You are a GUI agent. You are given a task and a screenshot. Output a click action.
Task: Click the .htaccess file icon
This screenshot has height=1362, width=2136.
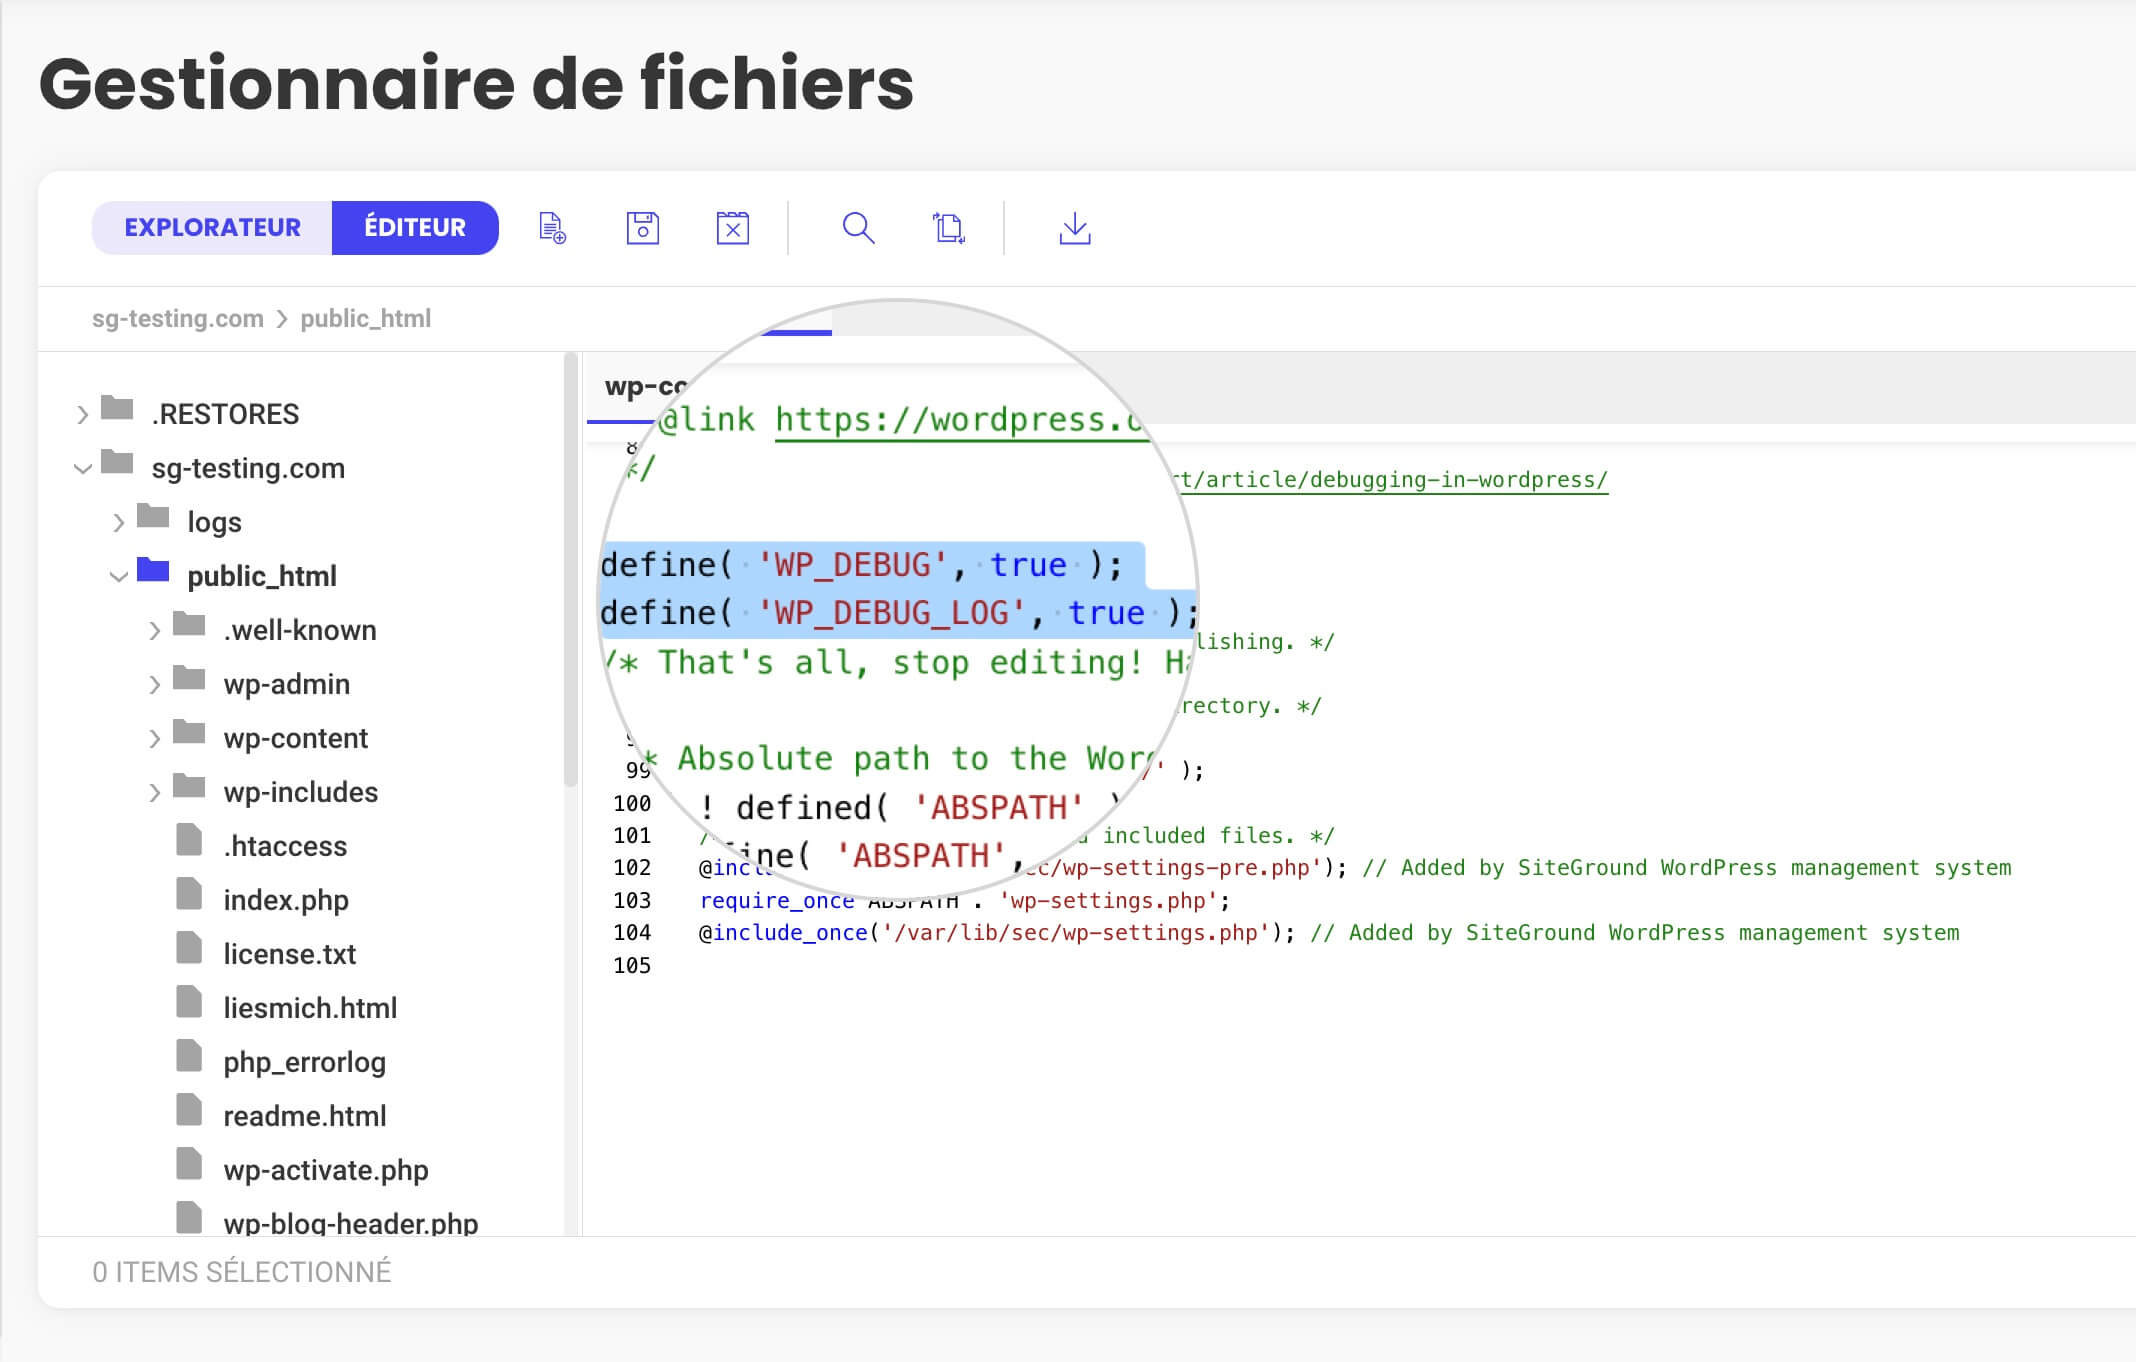tap(189, 839)
